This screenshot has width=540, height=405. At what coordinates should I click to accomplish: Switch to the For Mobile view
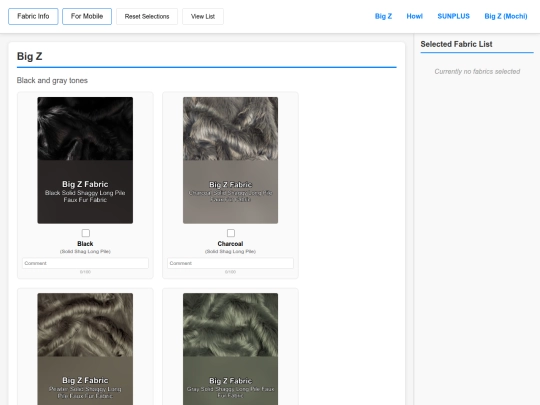(87, 17)
